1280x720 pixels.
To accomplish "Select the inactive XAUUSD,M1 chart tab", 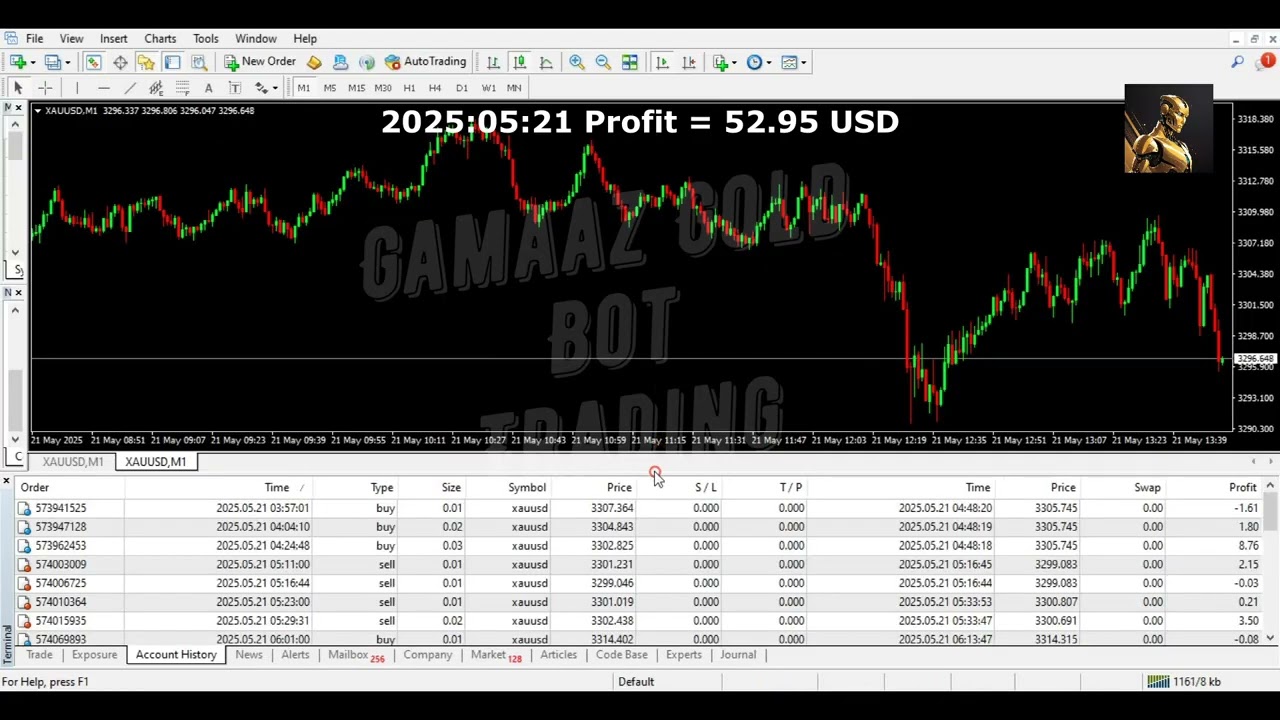I will click(x=72, y=462).
